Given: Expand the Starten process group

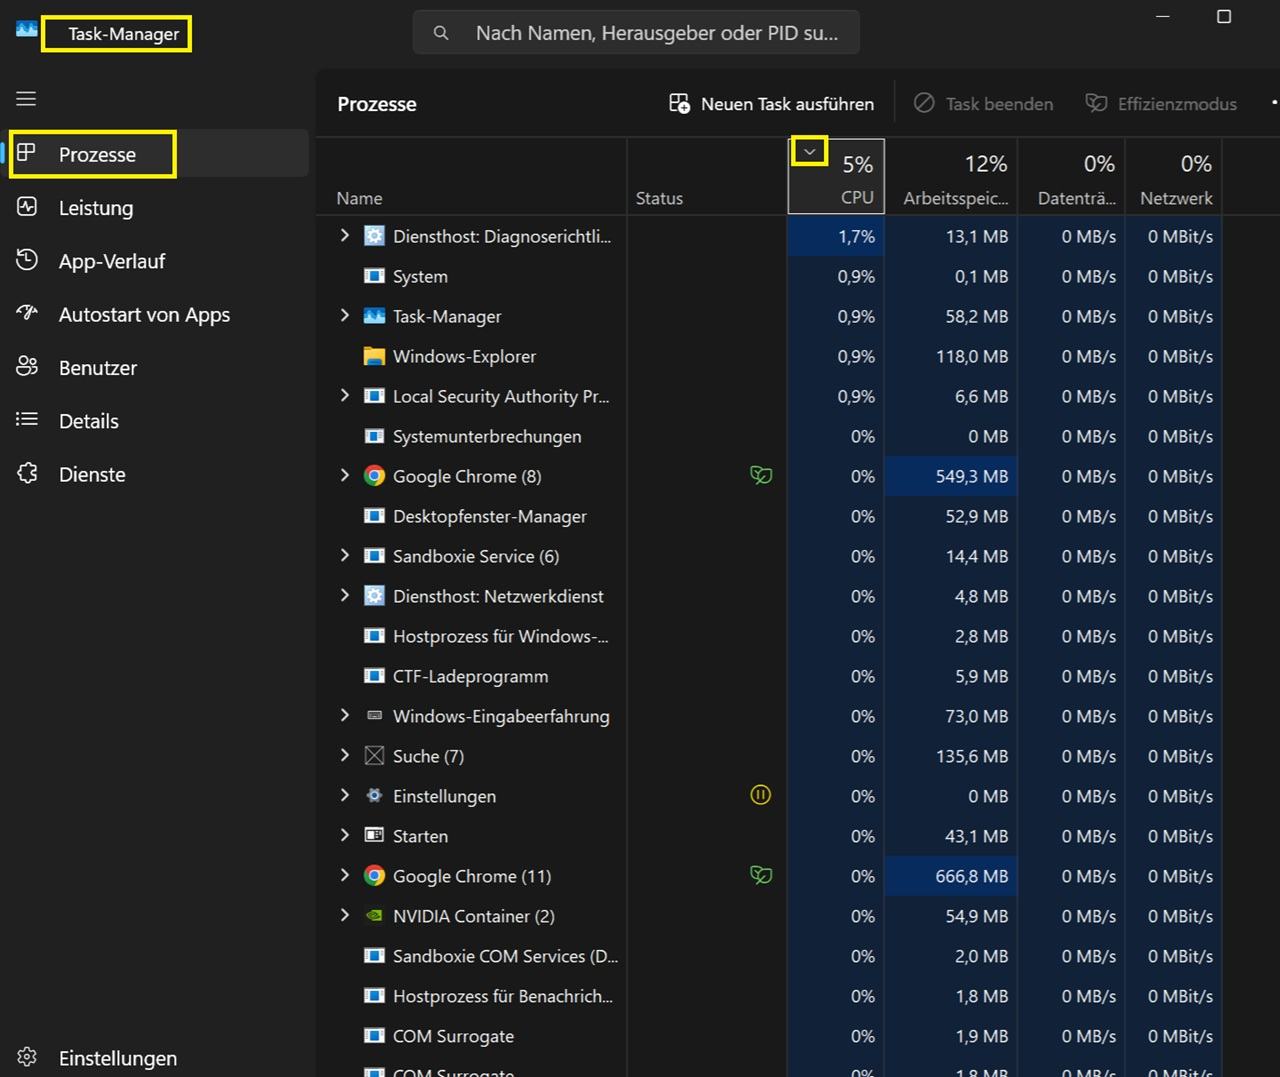Looking at the screenshot, I should tap(345, 835).
